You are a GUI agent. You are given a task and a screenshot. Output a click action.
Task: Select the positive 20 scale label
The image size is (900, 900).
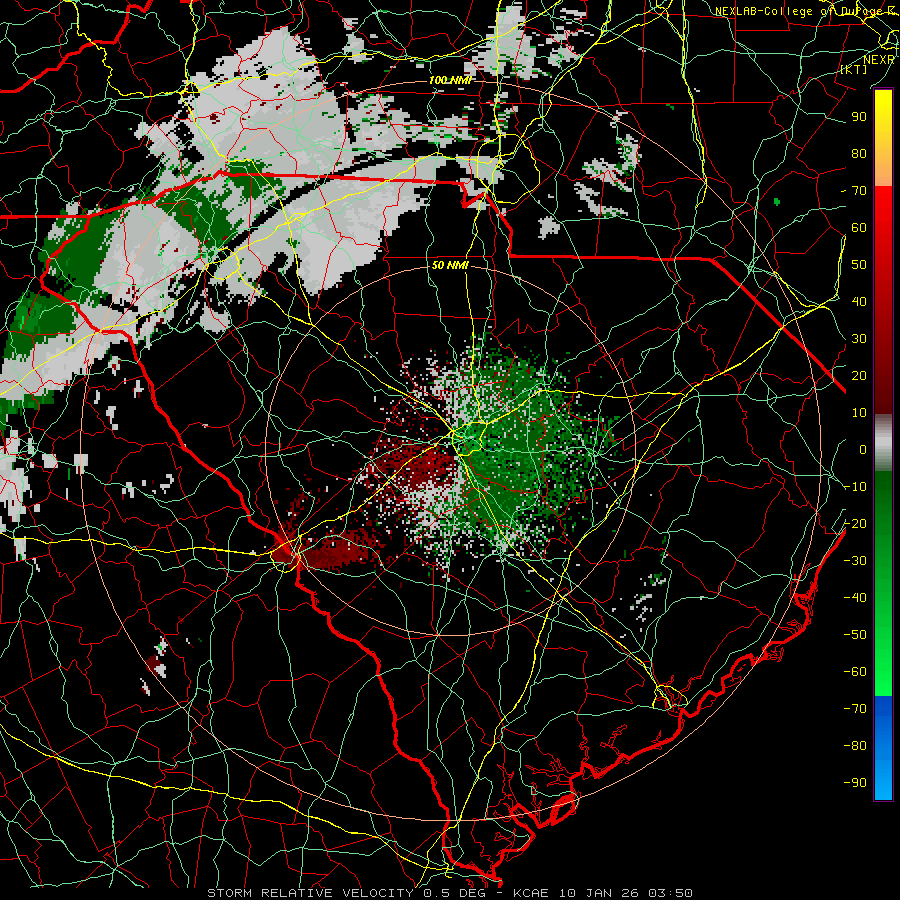coord(859,375)
